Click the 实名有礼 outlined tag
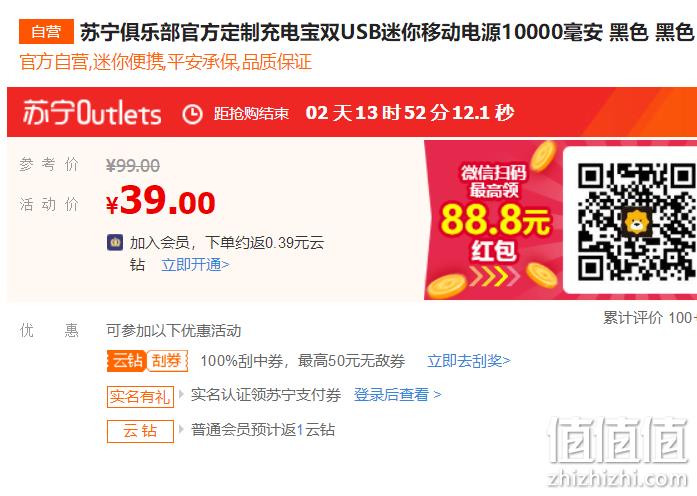697x496 pixels. point(140,396)
